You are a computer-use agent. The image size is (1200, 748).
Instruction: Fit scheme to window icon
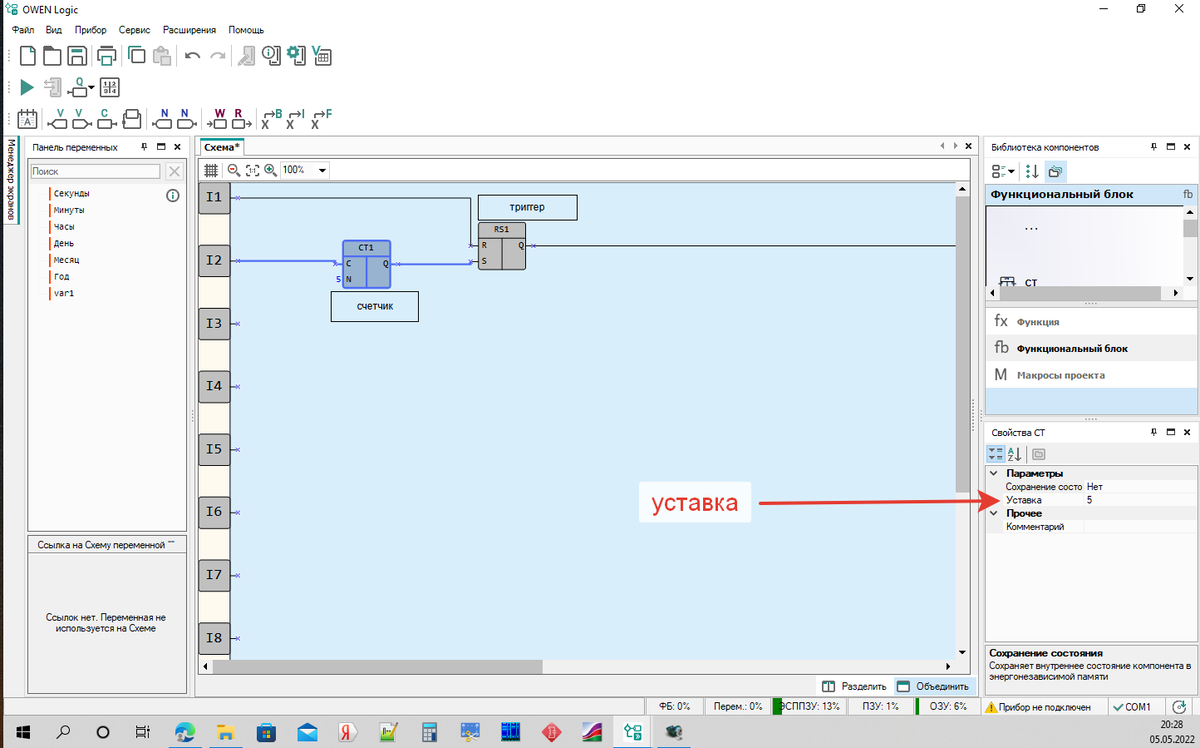pos(252,170)
